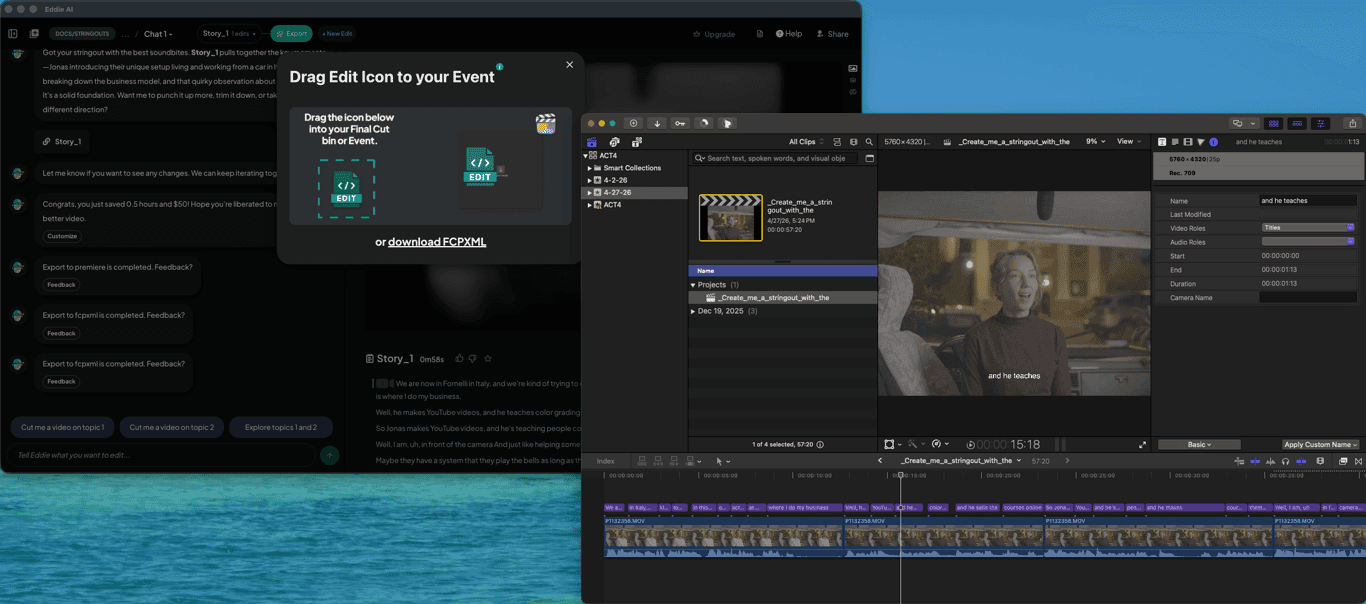
Task: Click the download FCPXML link
Action: coord(437,242)
